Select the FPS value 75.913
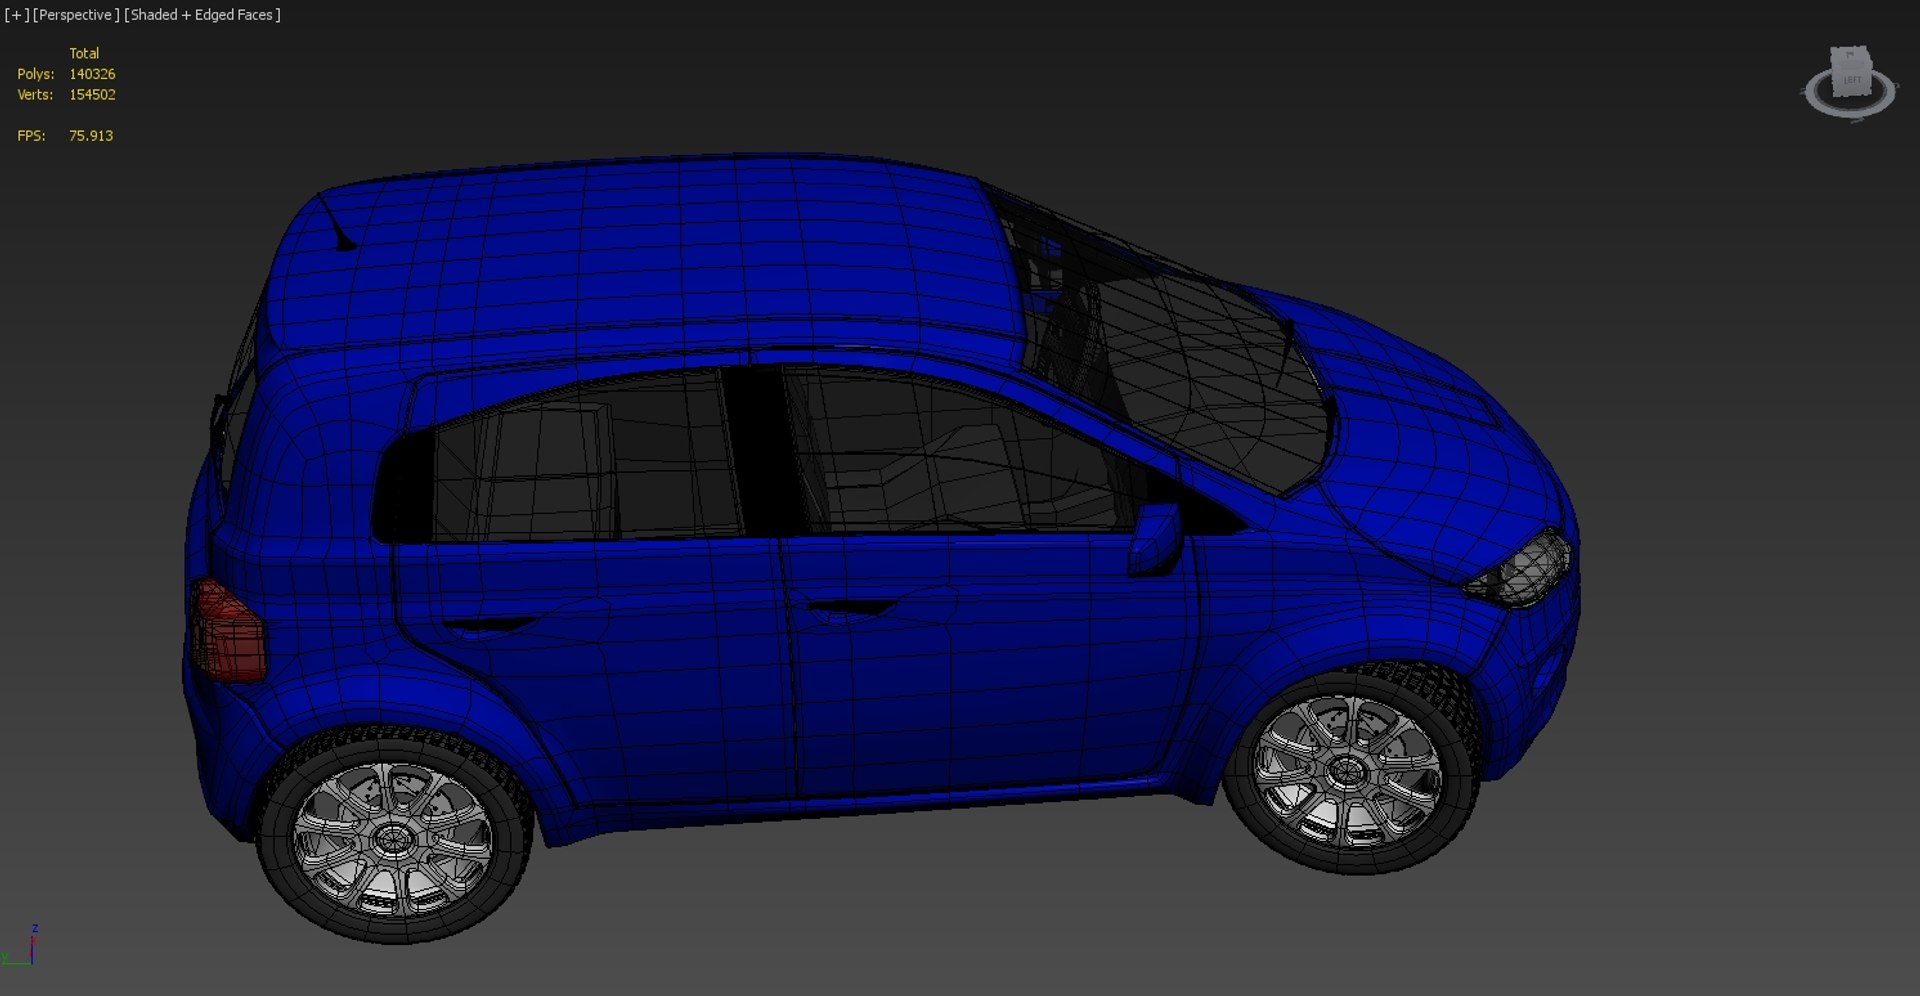Viewport: 1920px width, 996px height. point(91,136)
